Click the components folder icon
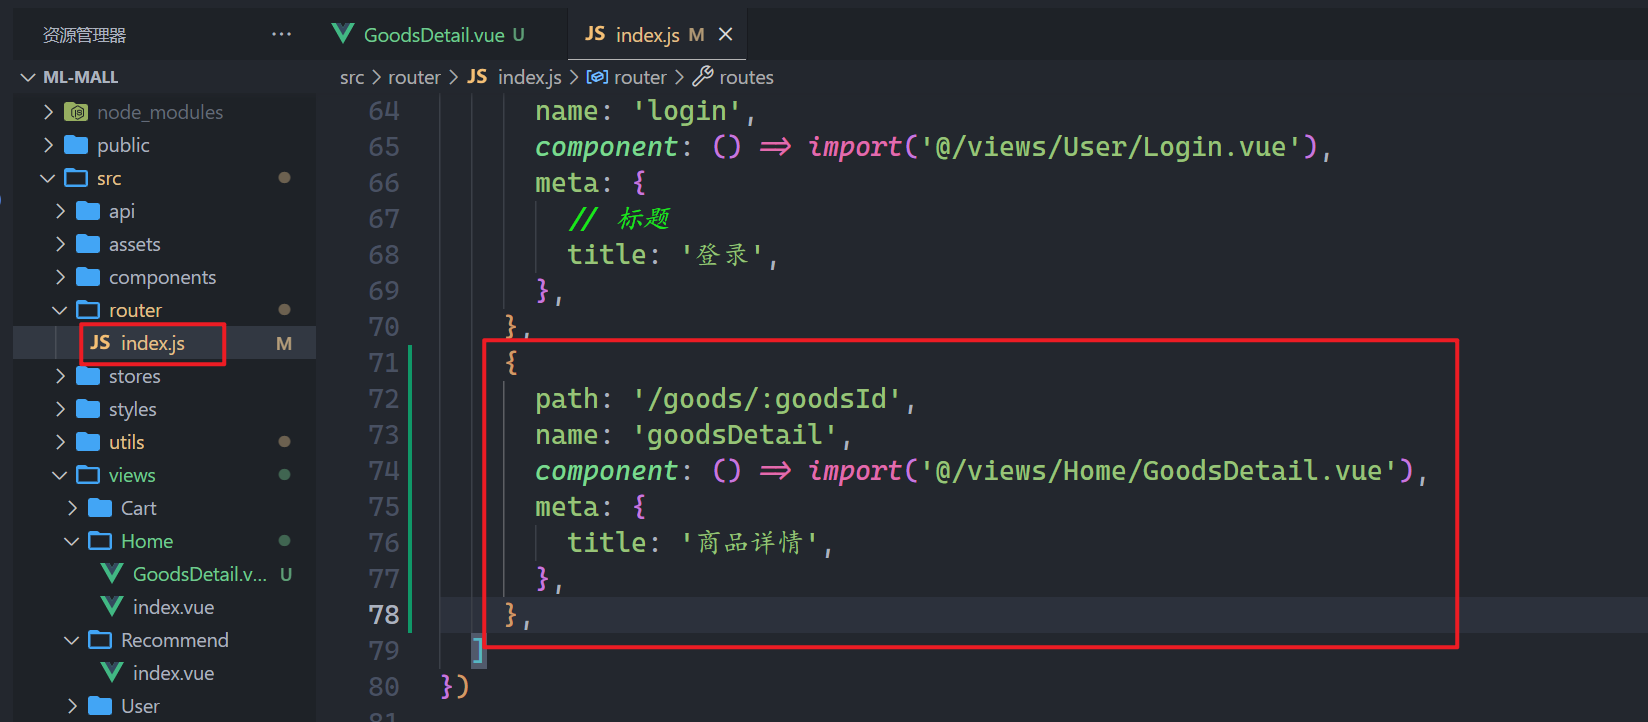Viewport: 1648px width, 722px height. (x=88, y=277)
